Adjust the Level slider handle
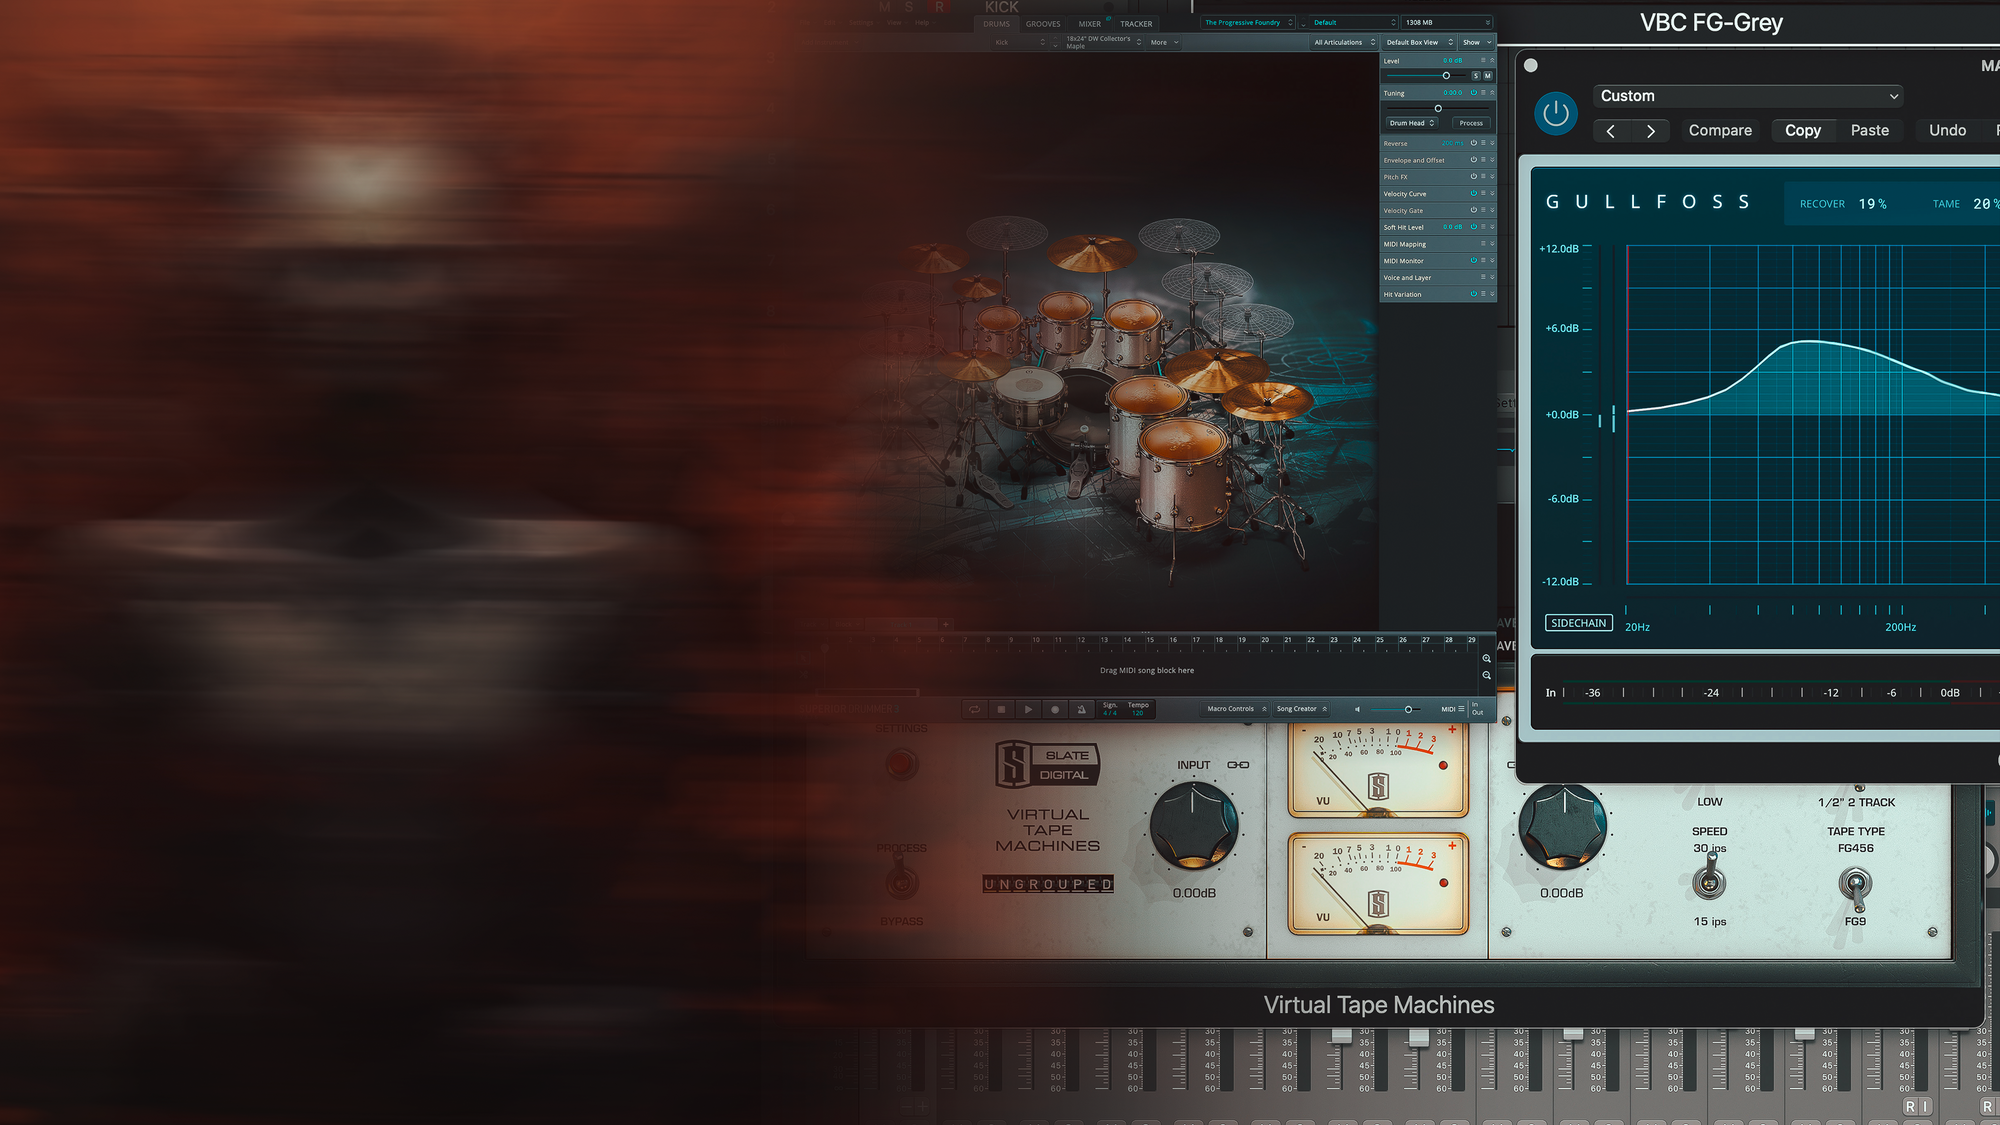2000x1125 pixels. [x=1446, y=76]
